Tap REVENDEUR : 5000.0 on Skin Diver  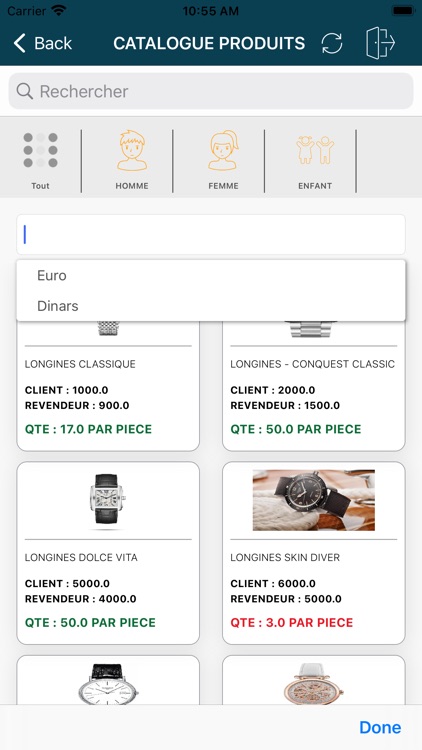tap(286, 599)
